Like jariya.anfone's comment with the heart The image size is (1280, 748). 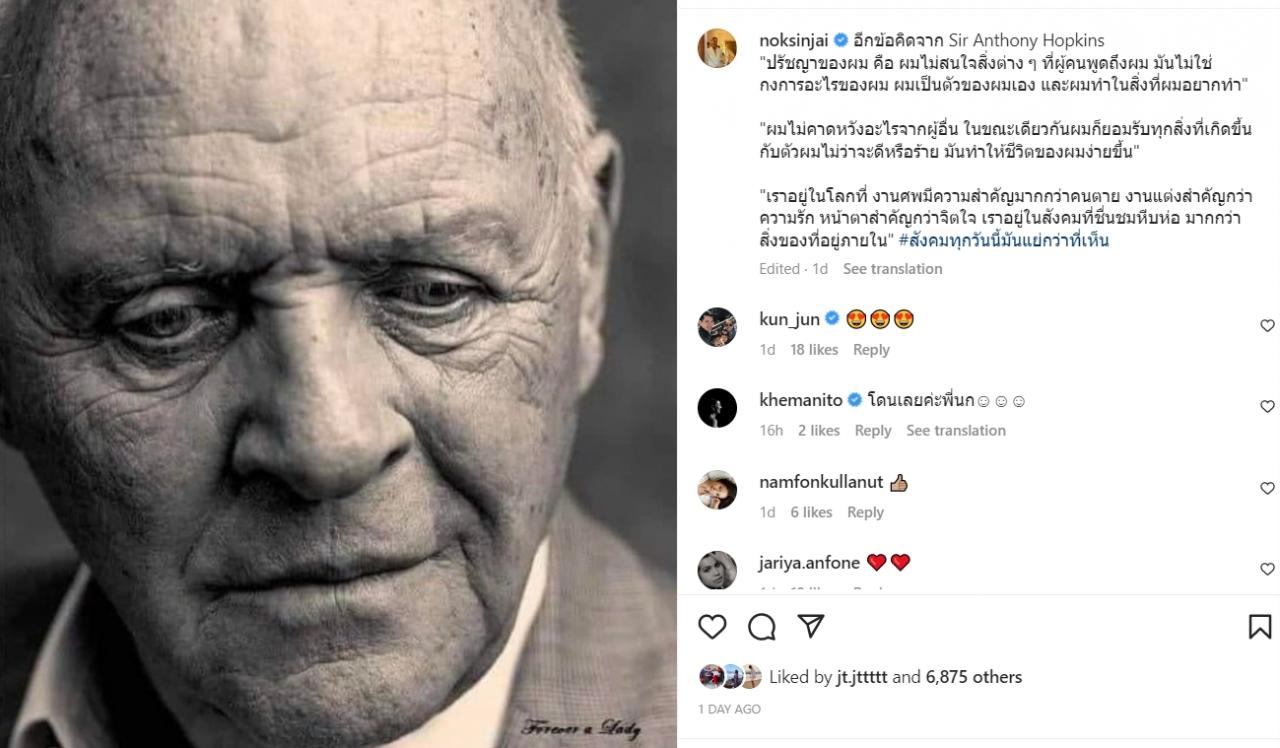tap(1267, 569)
